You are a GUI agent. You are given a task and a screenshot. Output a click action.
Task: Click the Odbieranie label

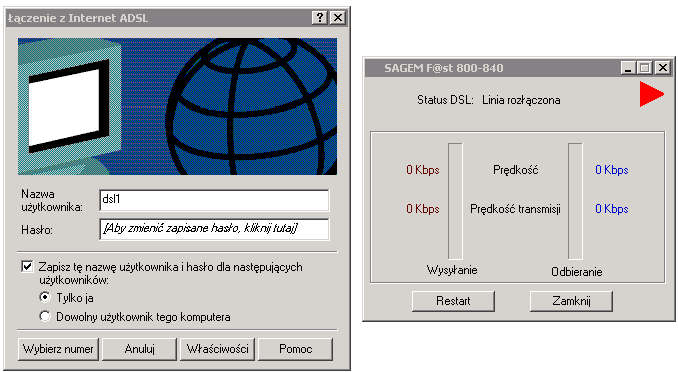coord(577,272)
